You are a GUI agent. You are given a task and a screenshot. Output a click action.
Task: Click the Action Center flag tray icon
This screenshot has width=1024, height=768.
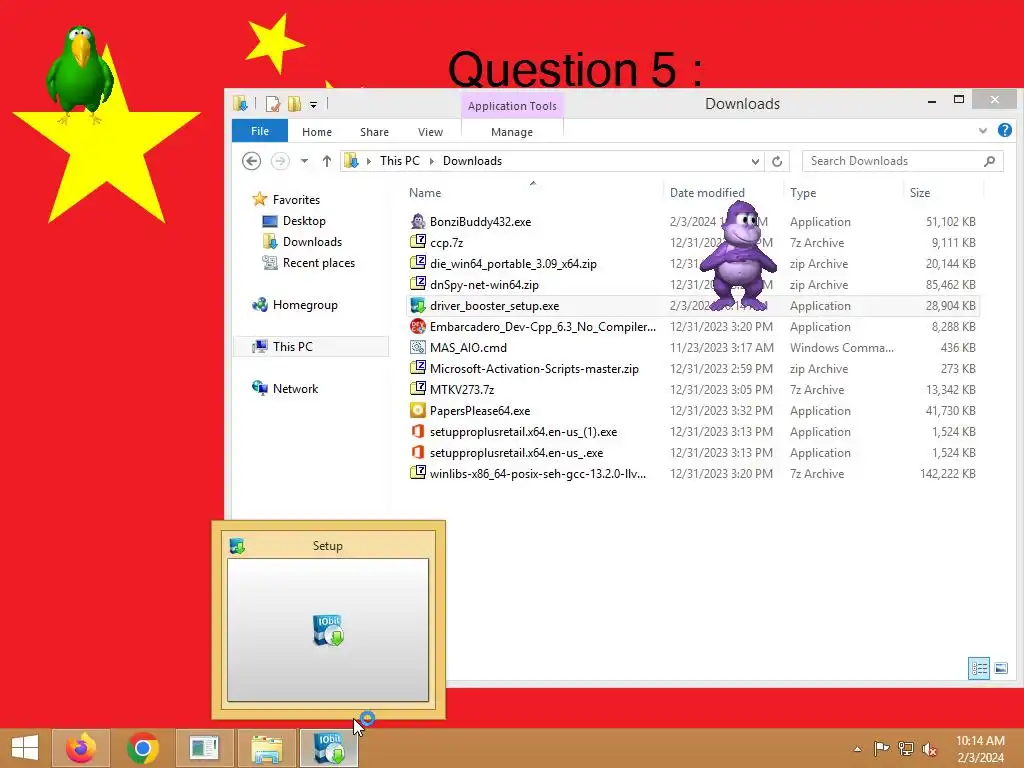(x=881, y=749)
